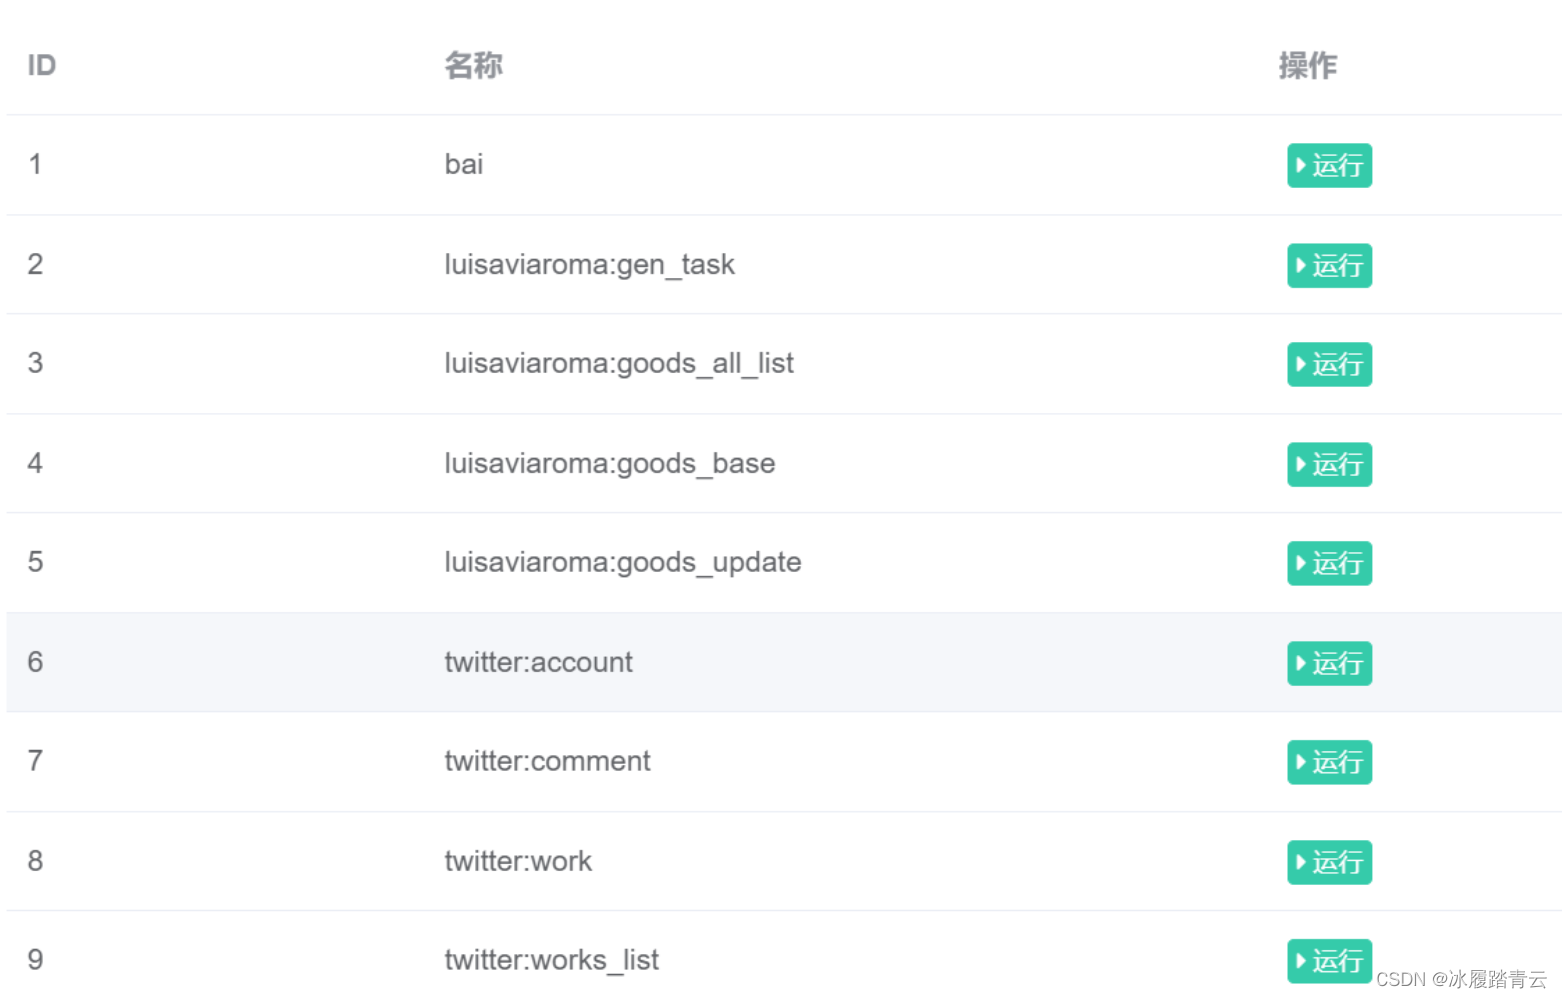Select the twitter:comment name
Viewport: 1562px width, 998px height.
547,761
